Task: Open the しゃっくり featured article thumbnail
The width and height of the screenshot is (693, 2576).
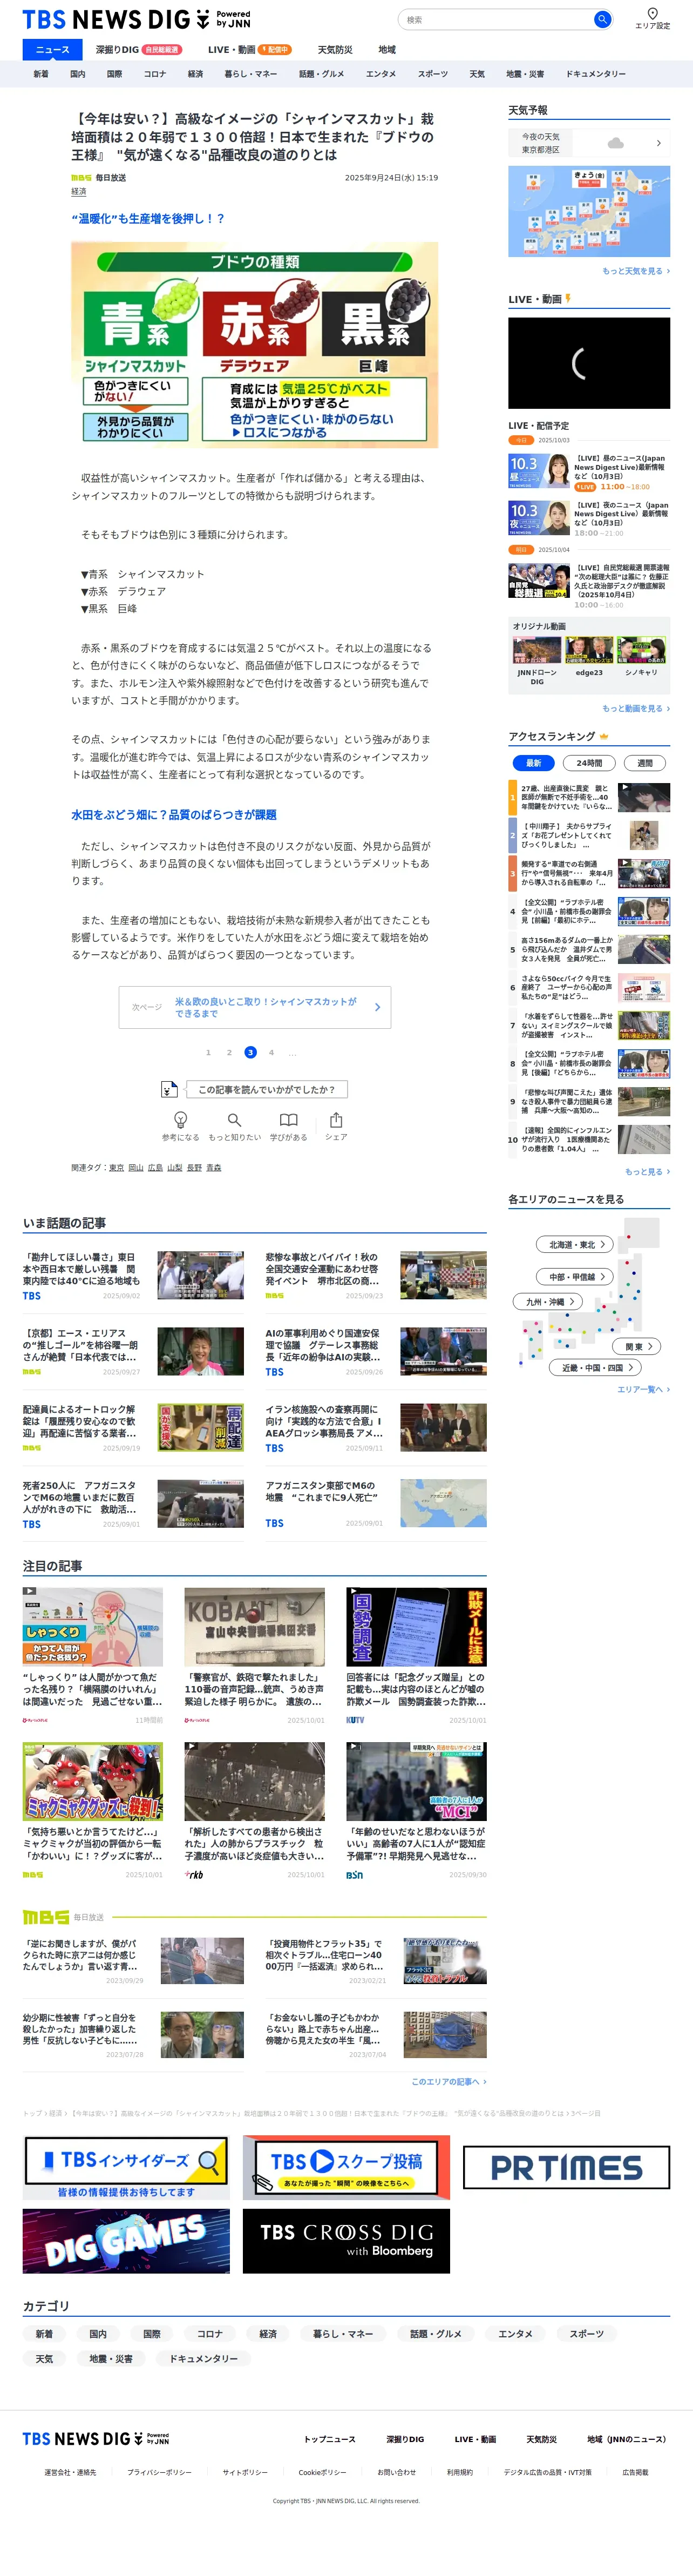Action: (93, 1627)
